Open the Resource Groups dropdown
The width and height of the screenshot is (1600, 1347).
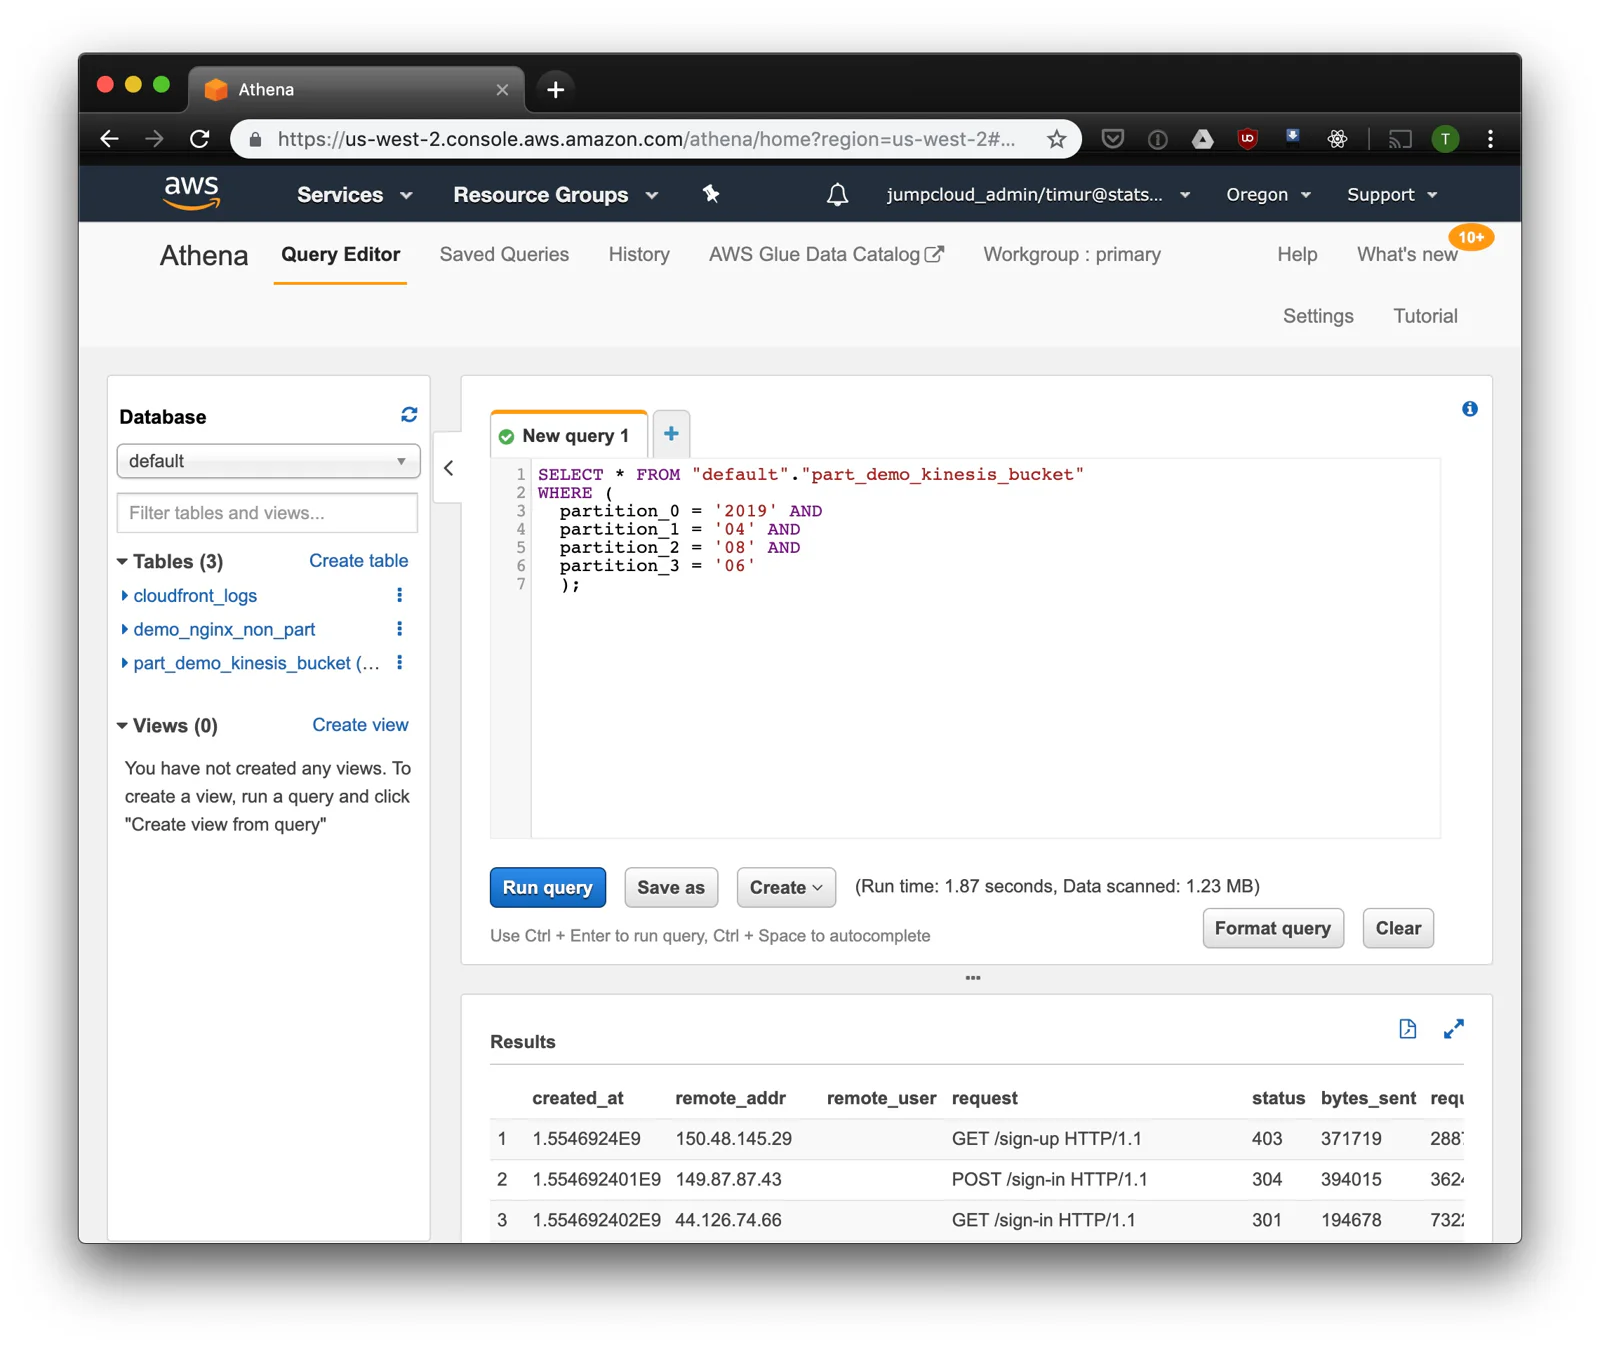tap(555, 195)
